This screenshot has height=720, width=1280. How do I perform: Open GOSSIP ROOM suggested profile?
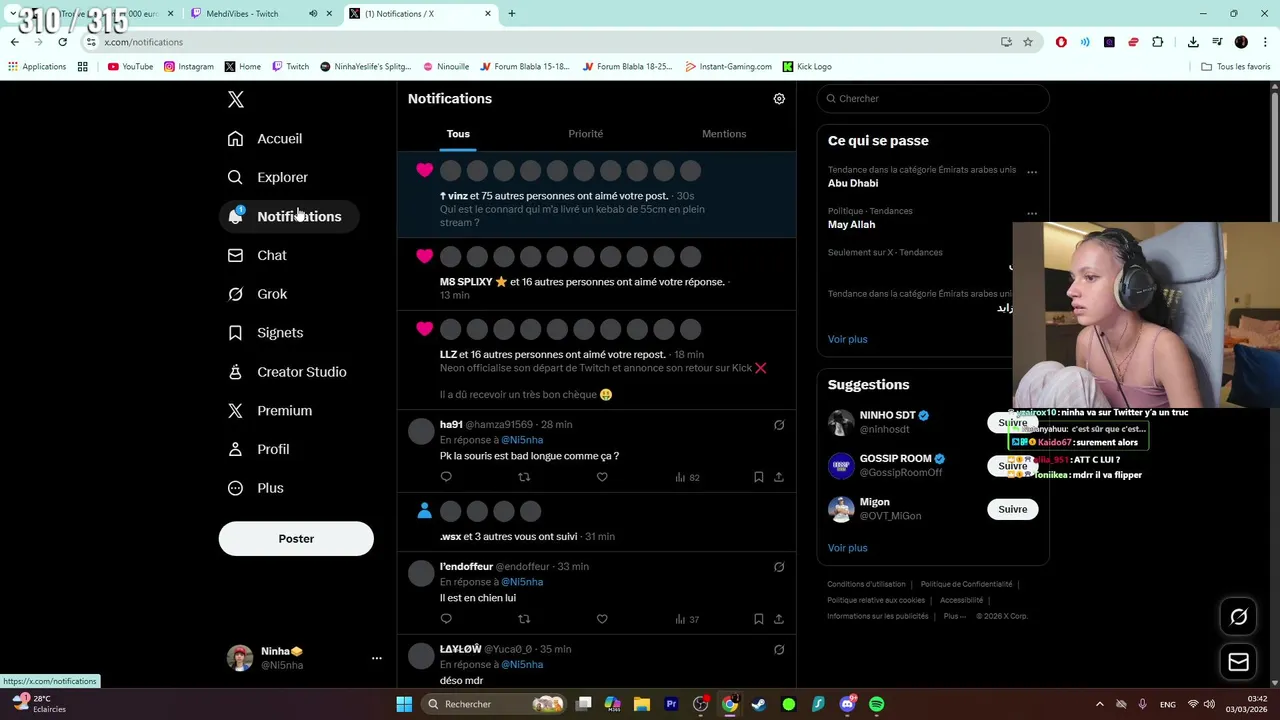tap(895, 459)
